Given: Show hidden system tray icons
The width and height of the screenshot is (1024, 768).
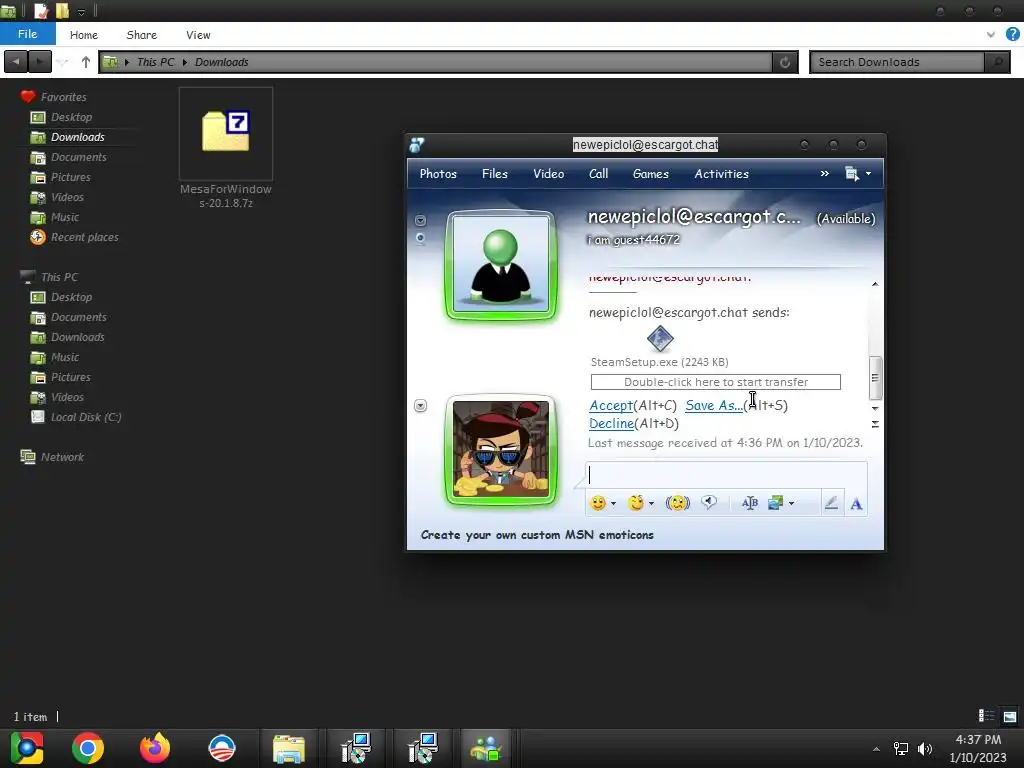Looking at the screenshot, I should [x=876, y=749].
